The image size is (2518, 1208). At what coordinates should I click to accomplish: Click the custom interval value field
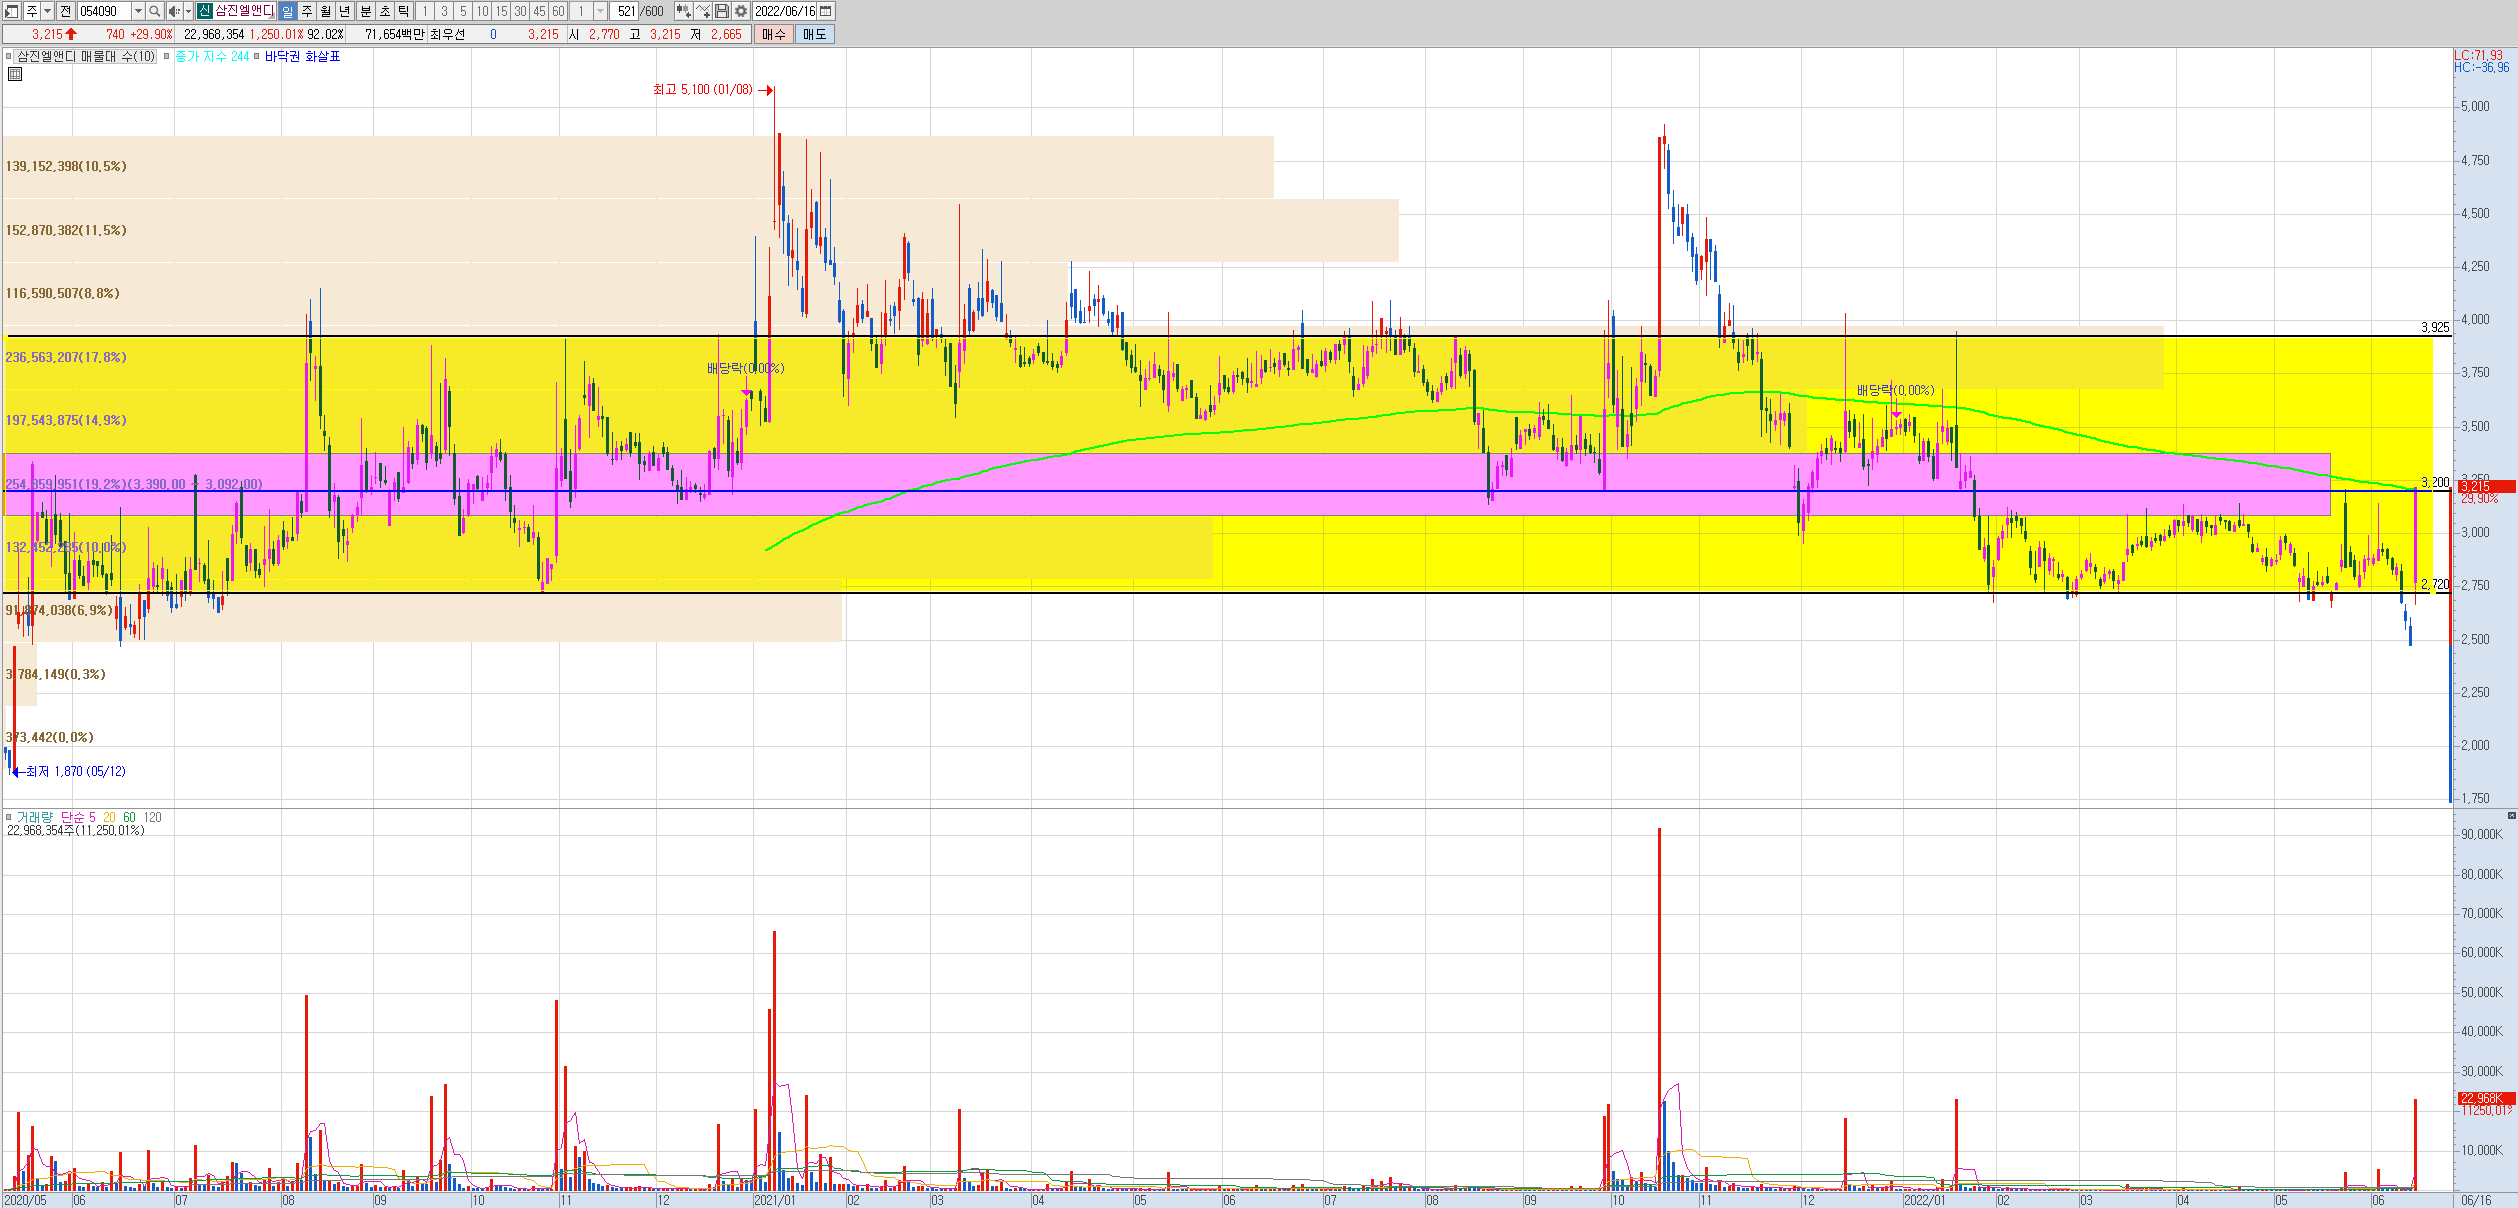pos(581,11)
